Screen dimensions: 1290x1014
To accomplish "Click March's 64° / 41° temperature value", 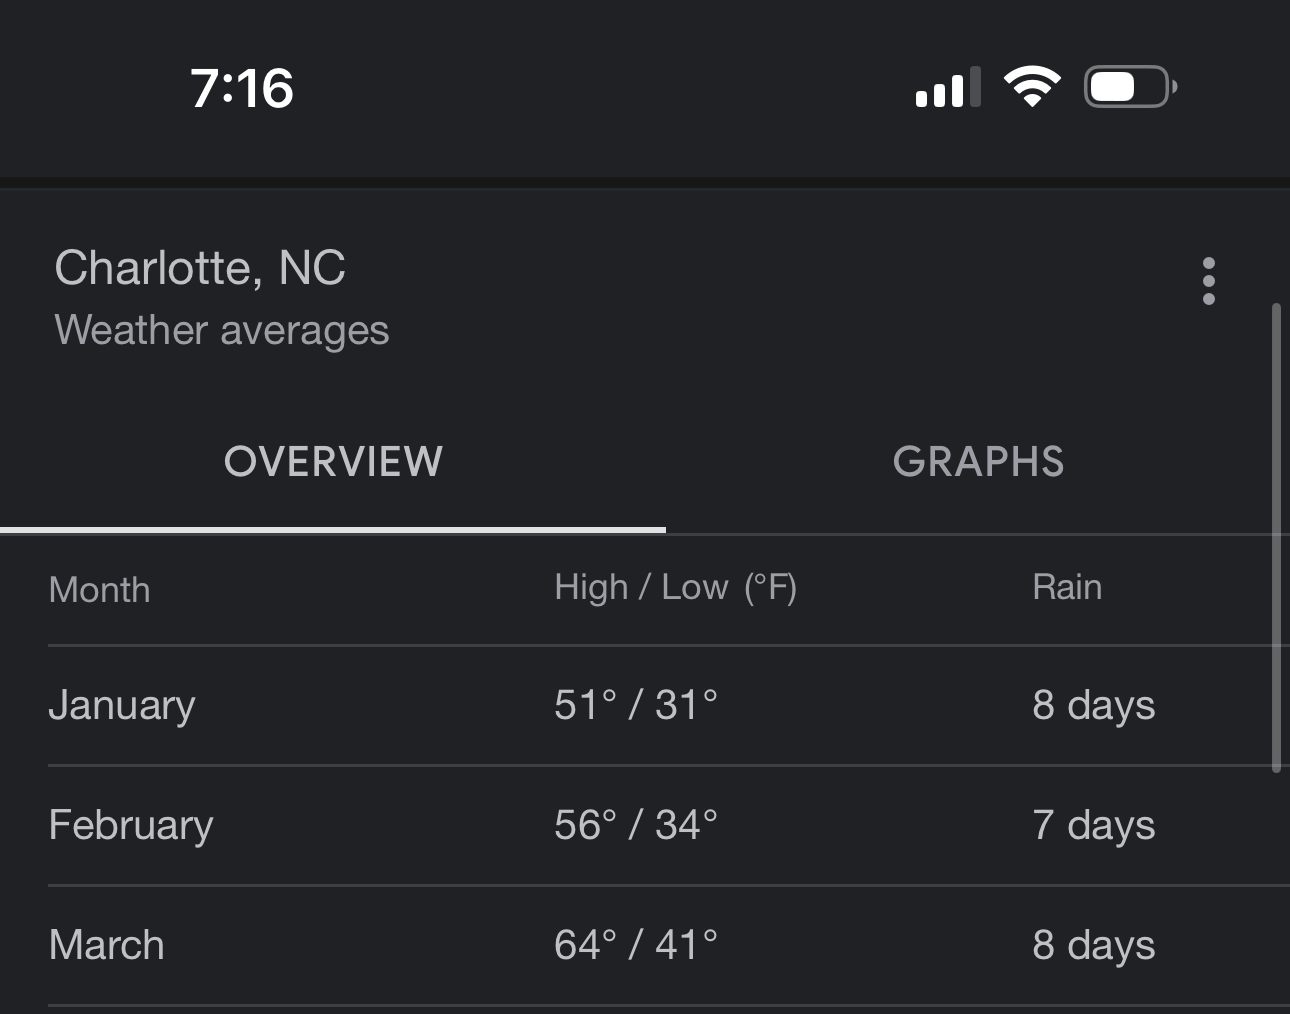I will click(636, 945).
